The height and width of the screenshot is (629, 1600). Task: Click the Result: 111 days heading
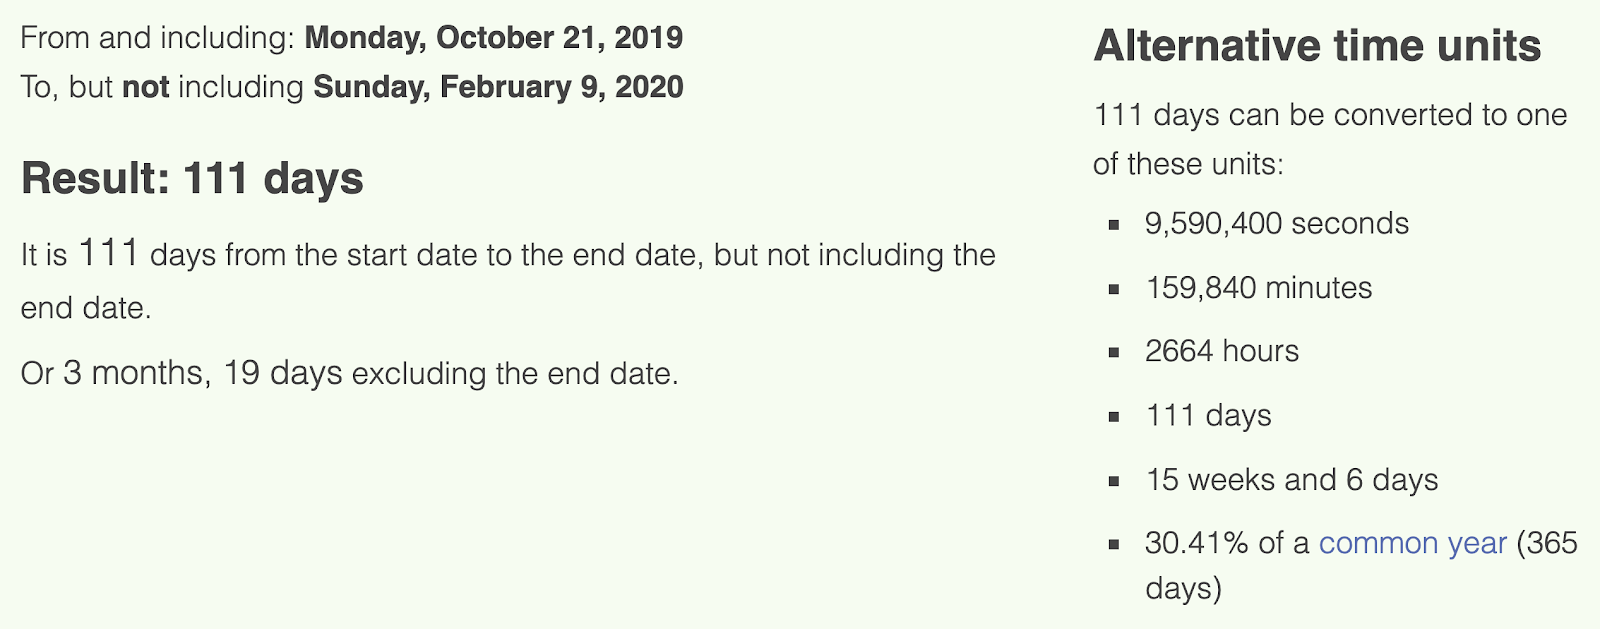192,179
